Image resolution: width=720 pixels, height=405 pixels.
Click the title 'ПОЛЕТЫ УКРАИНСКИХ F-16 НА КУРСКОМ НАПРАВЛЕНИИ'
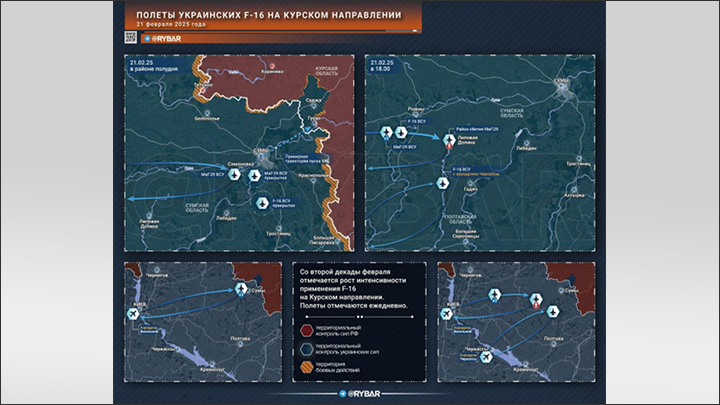pyautogui.click(x=269, y=15)
